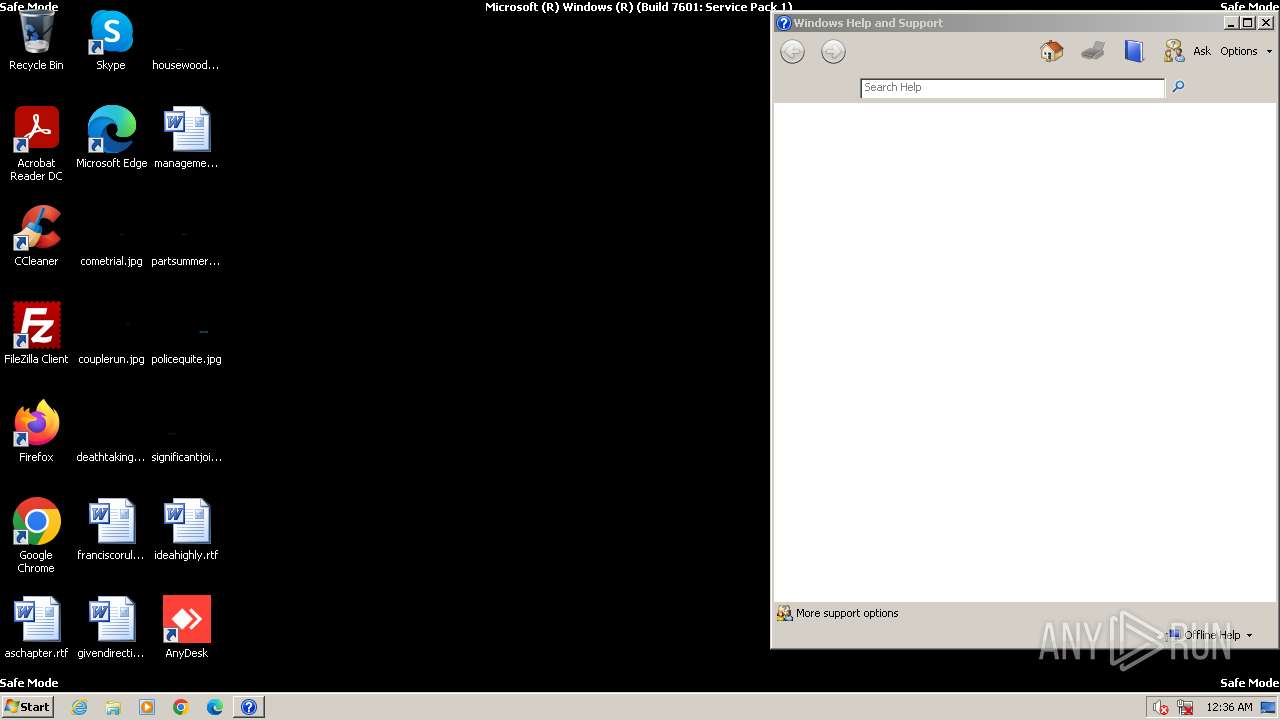This screenshot has height=720, width=1280.
Task: Open Recycle Bin on desktop
Action: [36, 42]
